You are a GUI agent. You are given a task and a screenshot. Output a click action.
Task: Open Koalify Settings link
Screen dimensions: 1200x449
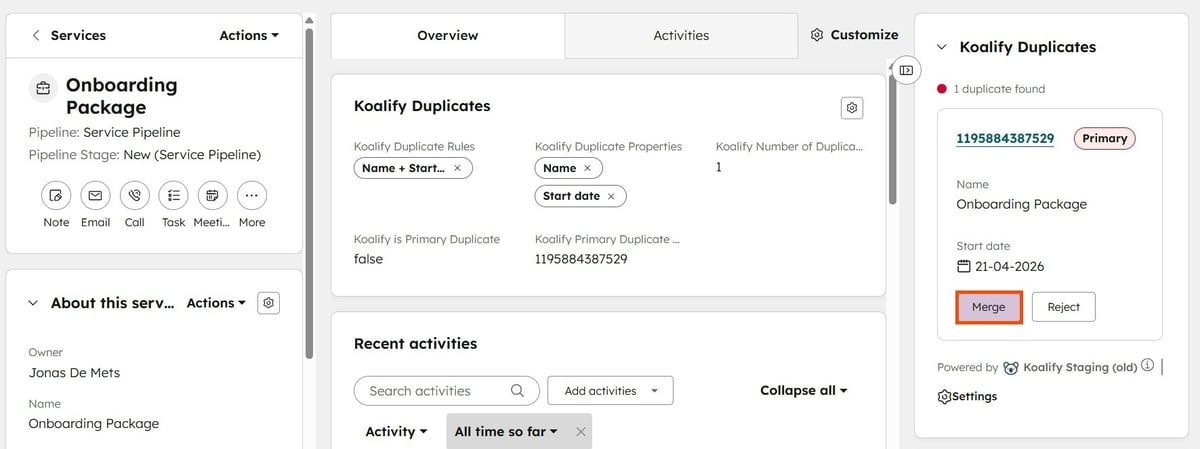click(967, 396)
